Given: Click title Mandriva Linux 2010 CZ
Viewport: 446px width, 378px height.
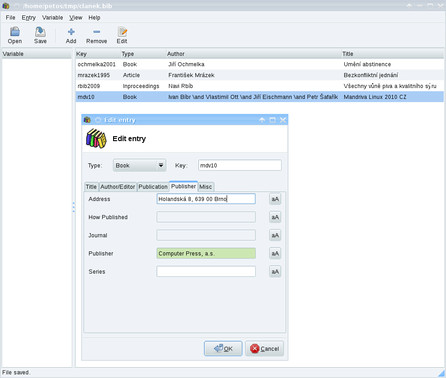Looking at the screenshot, I should [x=375, y=97].
